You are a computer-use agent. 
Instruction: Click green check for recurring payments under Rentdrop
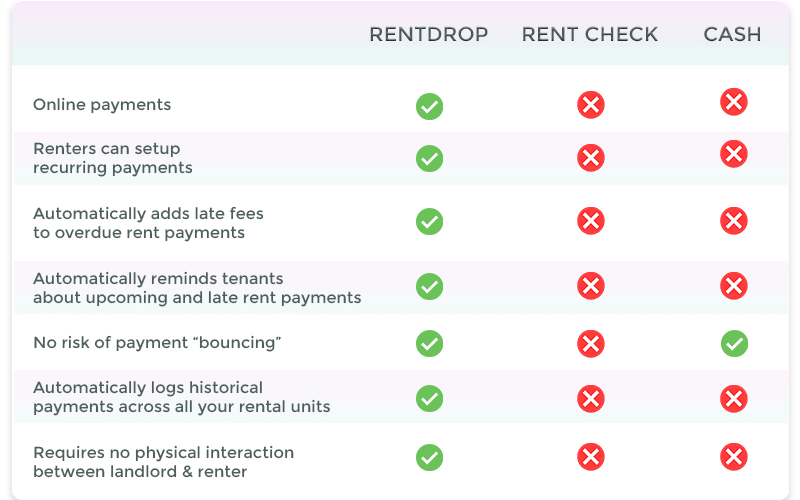point(429,158)
